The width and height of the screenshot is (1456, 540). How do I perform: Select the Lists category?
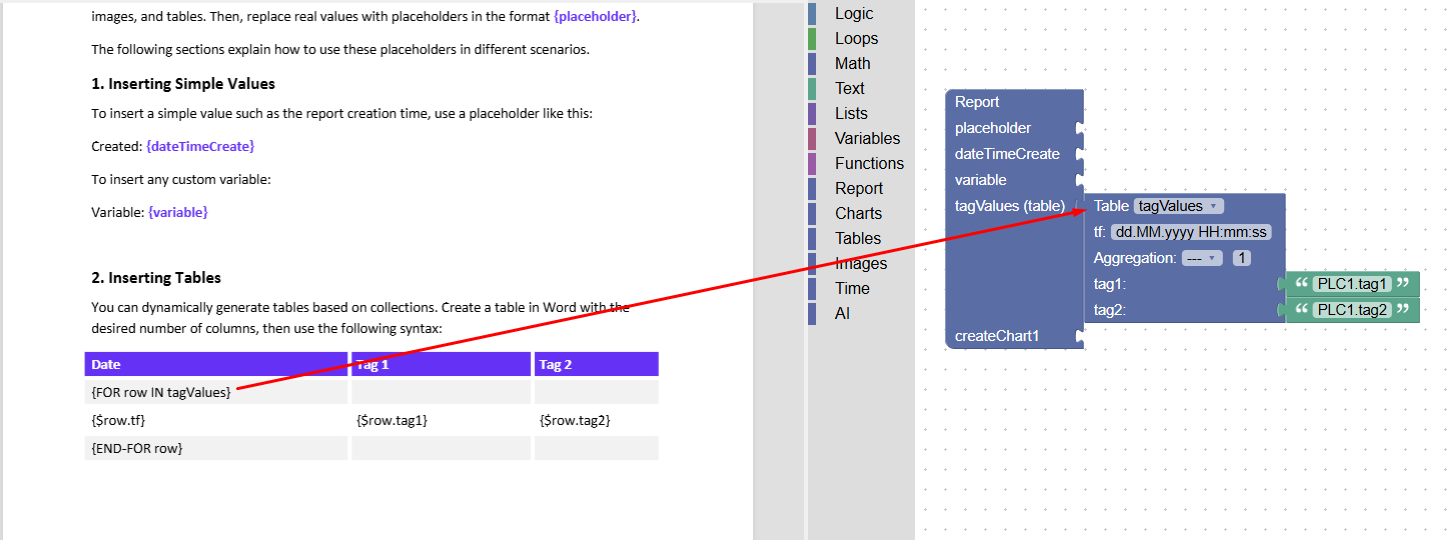tap(851, 114)
